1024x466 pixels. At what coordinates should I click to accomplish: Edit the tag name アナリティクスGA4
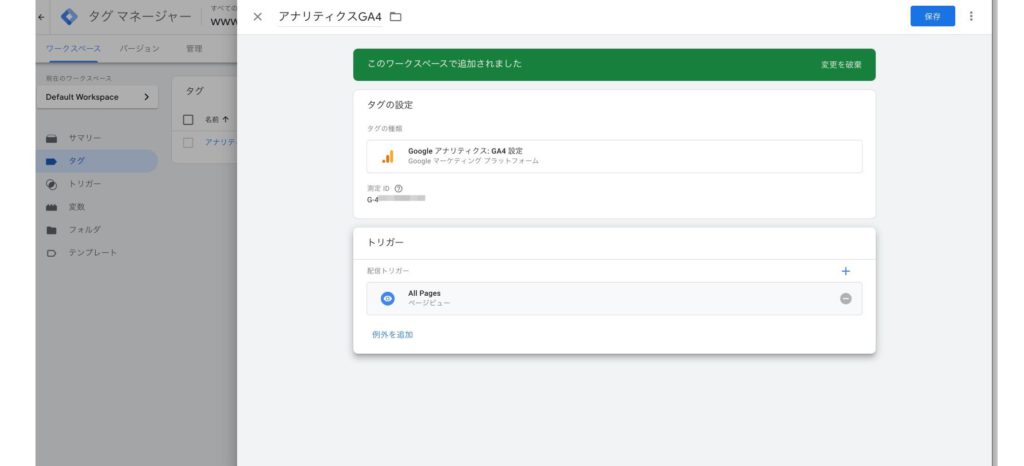click(x=330, y=17)
